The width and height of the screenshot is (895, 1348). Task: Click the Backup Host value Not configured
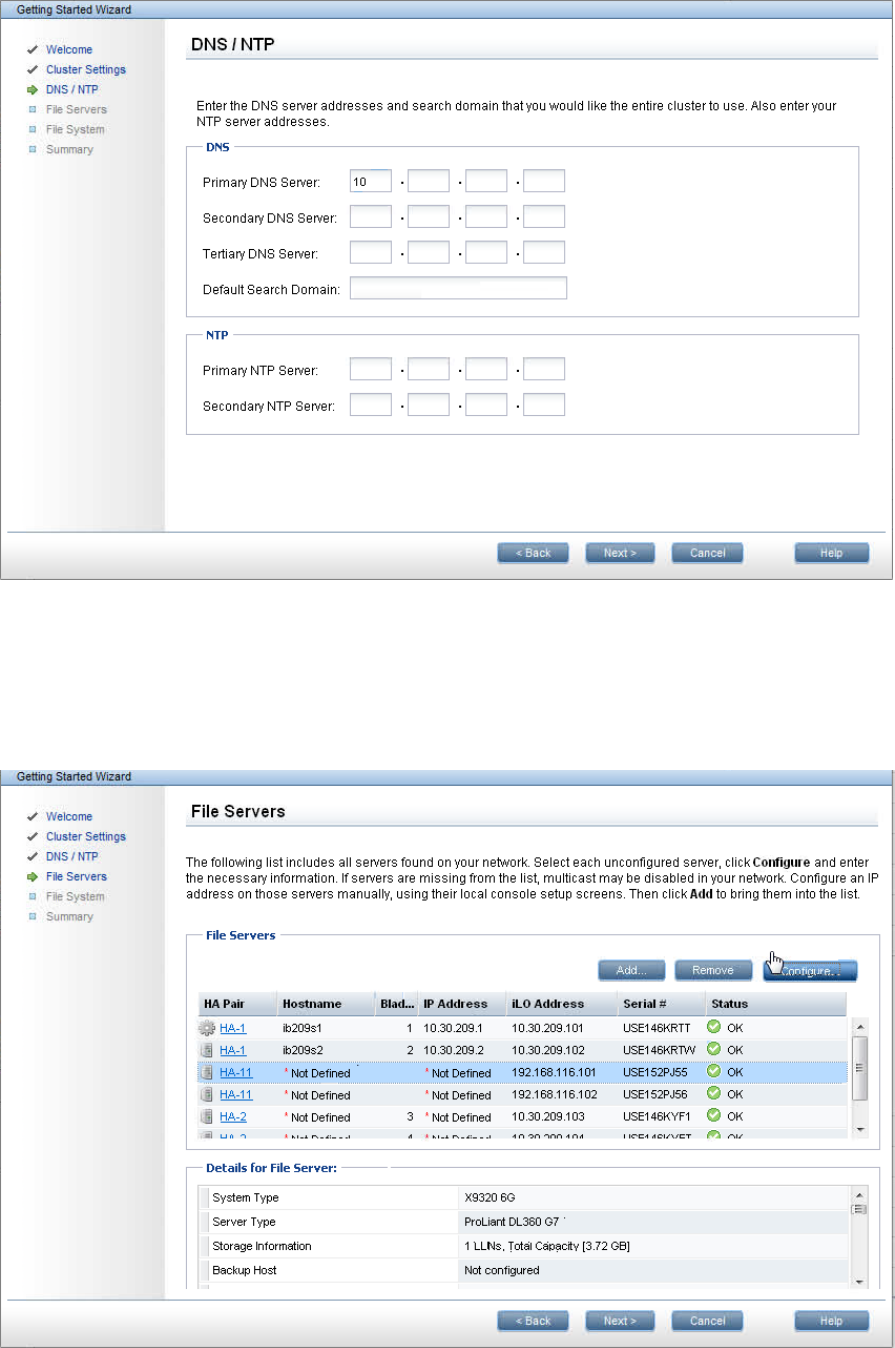click(x=502, y=1270)
